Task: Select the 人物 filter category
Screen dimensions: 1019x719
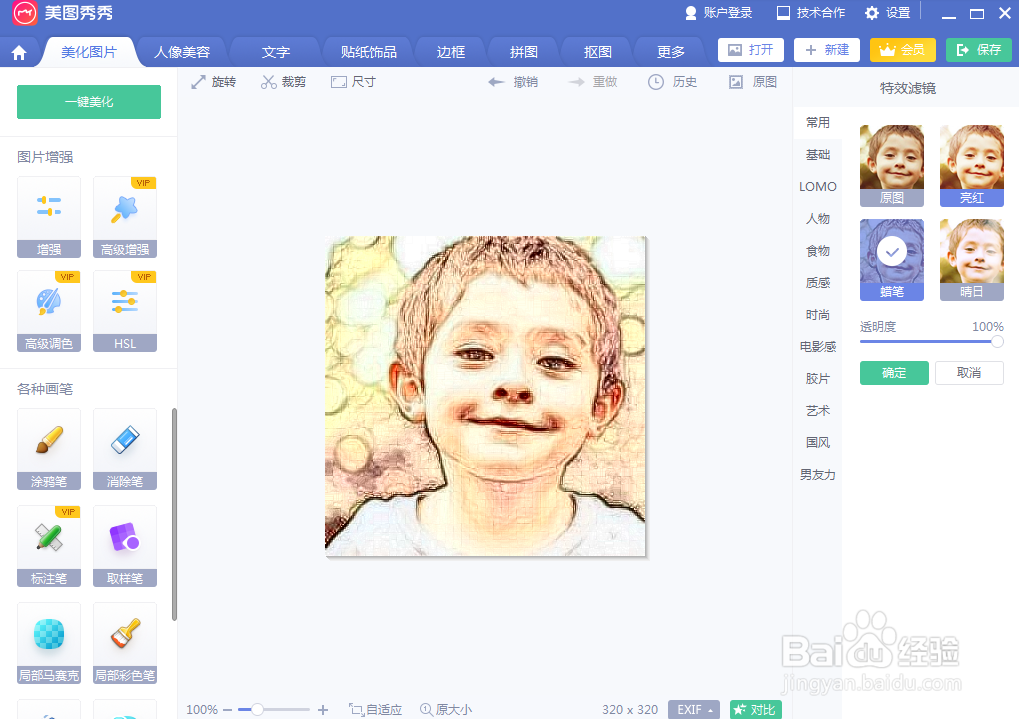Action: 818,218
